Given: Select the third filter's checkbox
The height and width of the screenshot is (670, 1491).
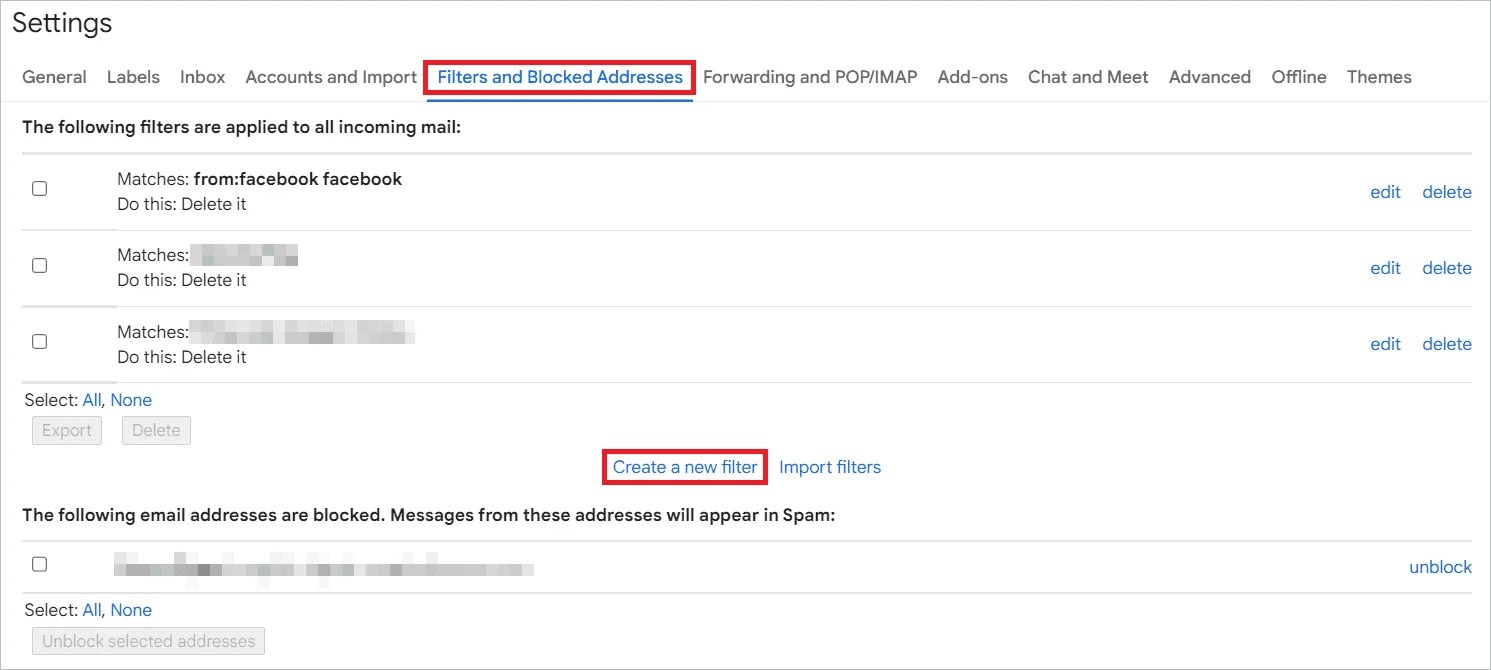Looking at the screenshot, I should click(39, 341).
